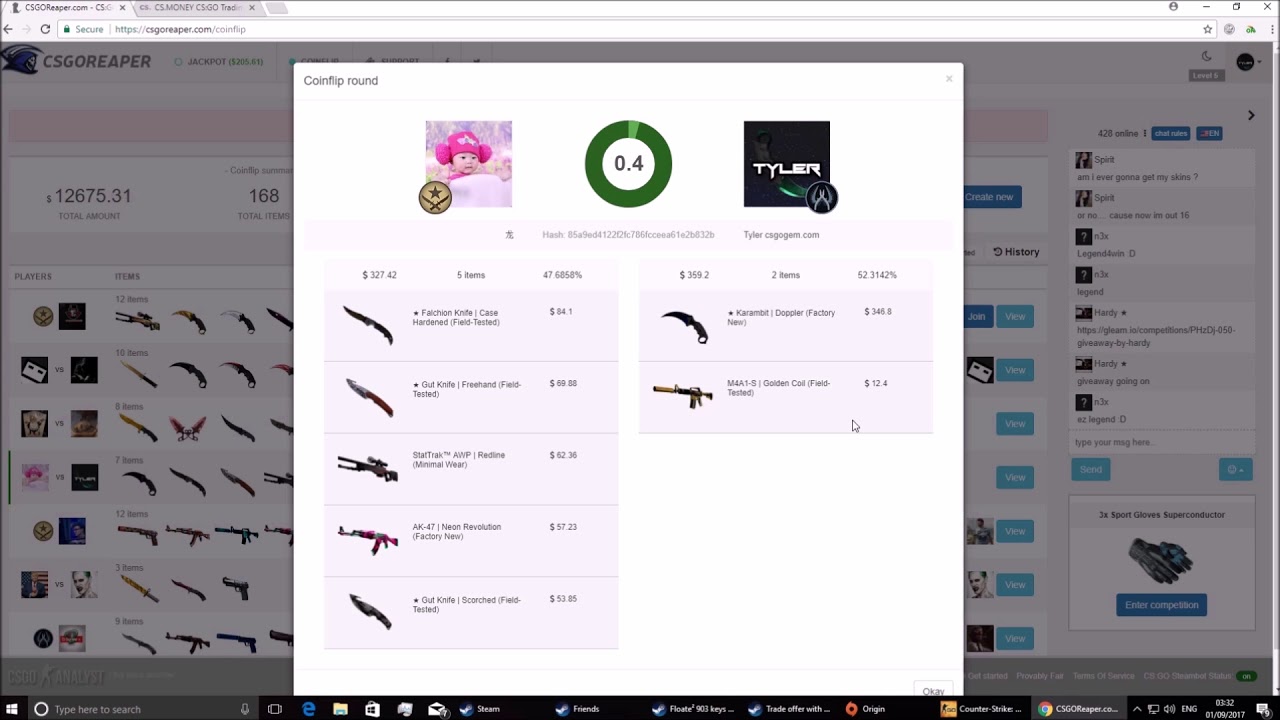Click the Chrome user profile icon

click(1173, 6)
